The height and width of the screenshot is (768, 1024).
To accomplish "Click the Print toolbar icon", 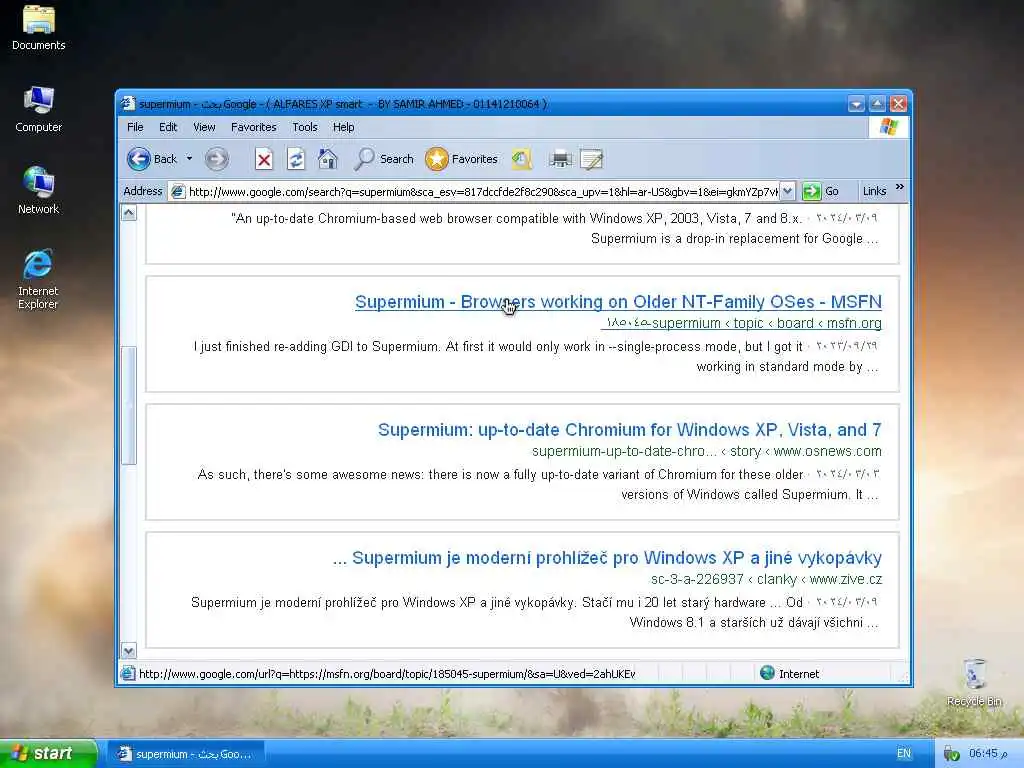I will pos(560,159).
